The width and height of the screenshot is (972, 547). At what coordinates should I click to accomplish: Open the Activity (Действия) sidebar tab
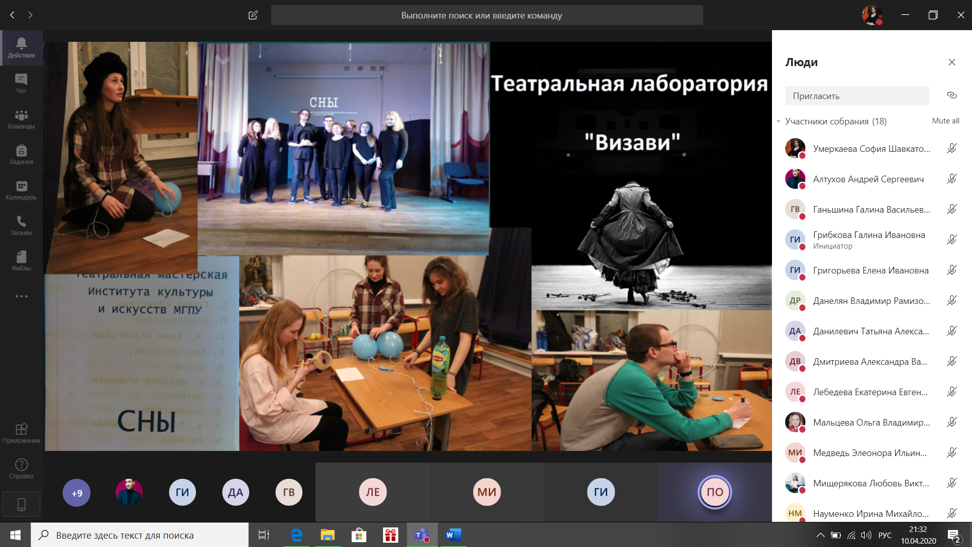click(x=21, y=47)
